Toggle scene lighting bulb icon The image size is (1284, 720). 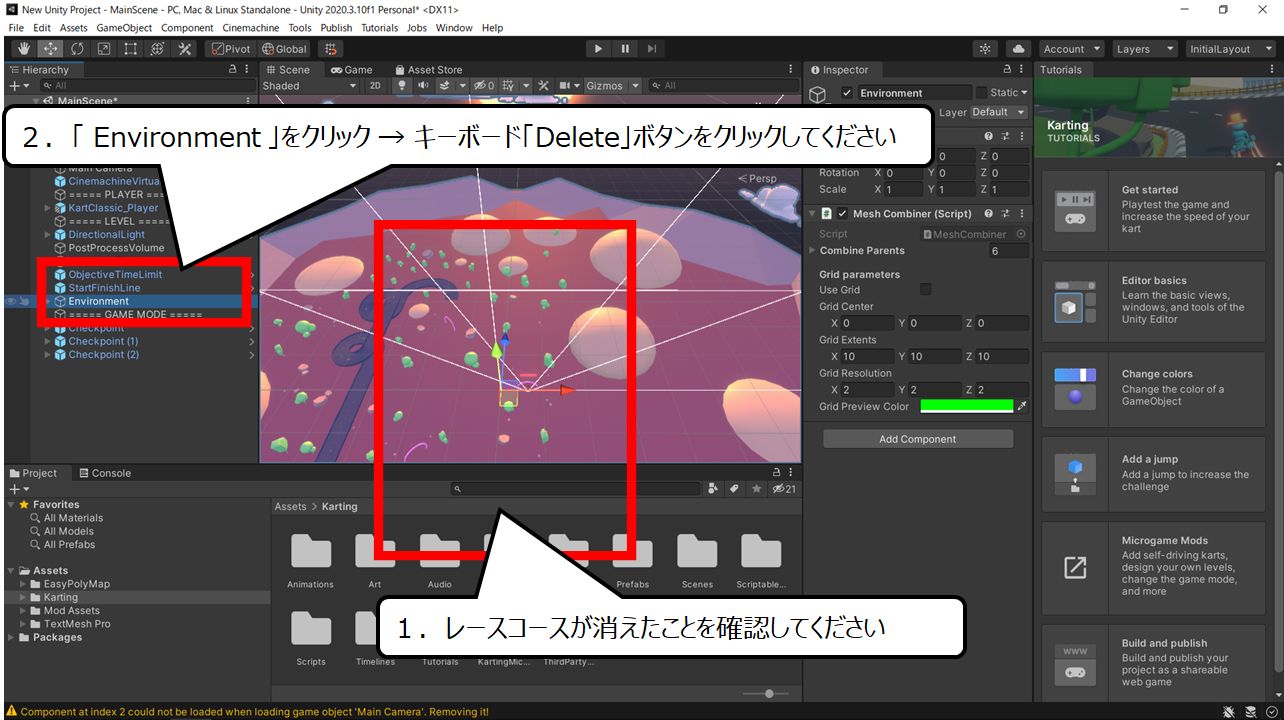(403, 86)
